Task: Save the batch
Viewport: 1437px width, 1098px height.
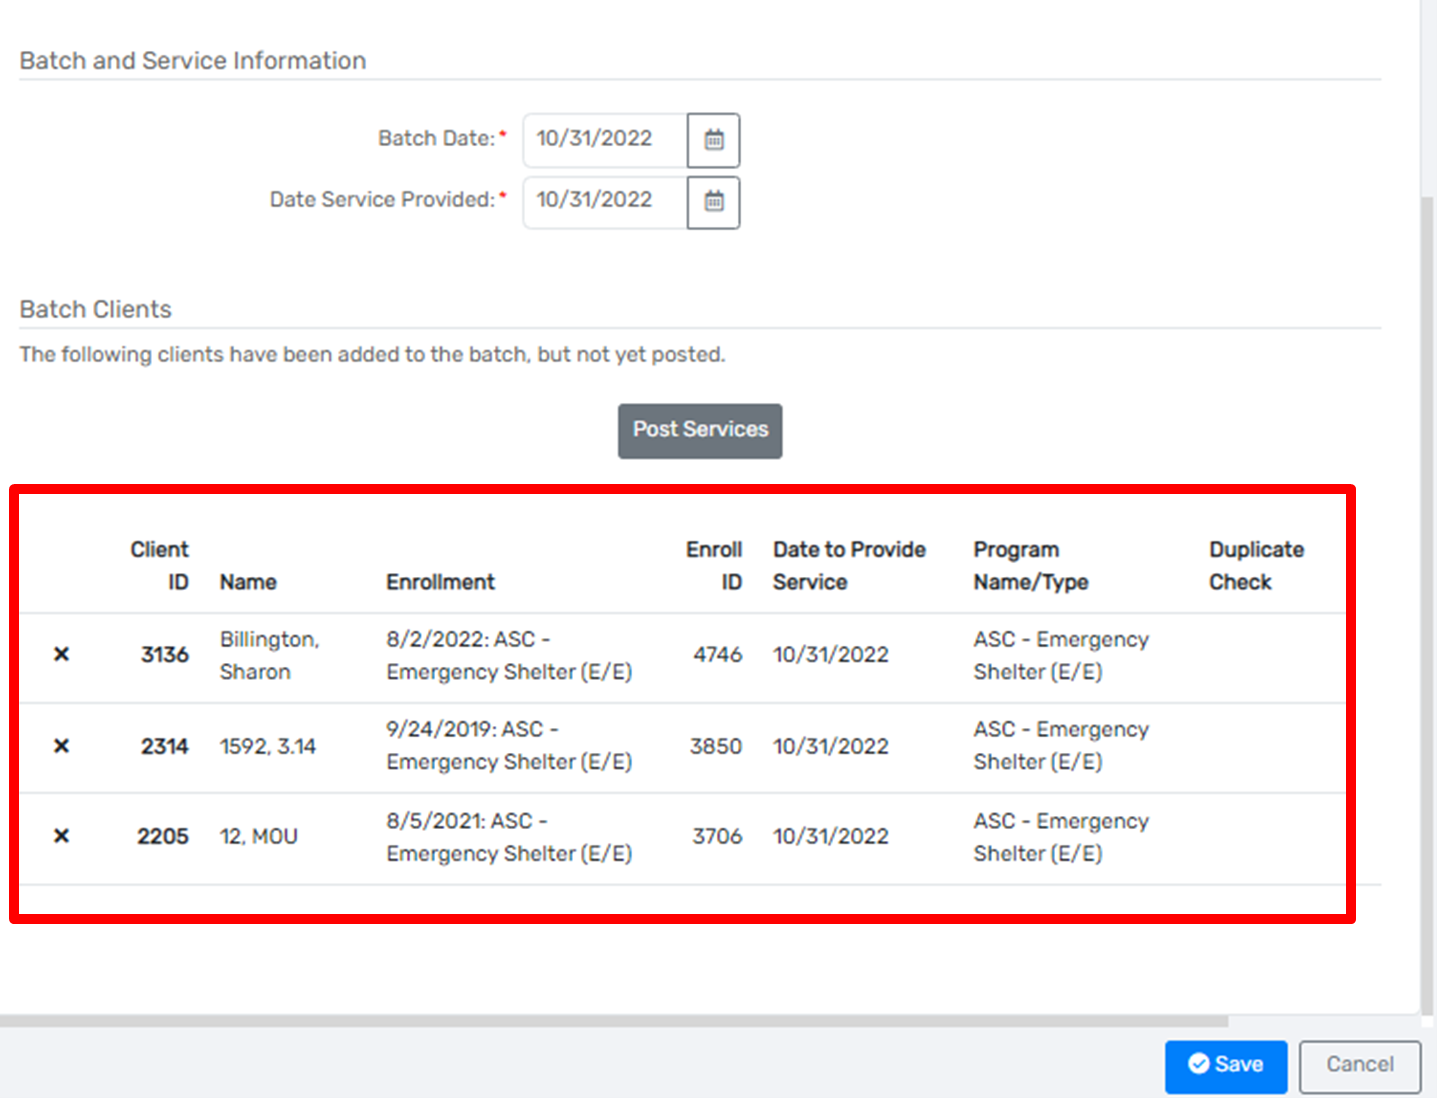Action: pyautogui.click(x=1226, y=1065)
